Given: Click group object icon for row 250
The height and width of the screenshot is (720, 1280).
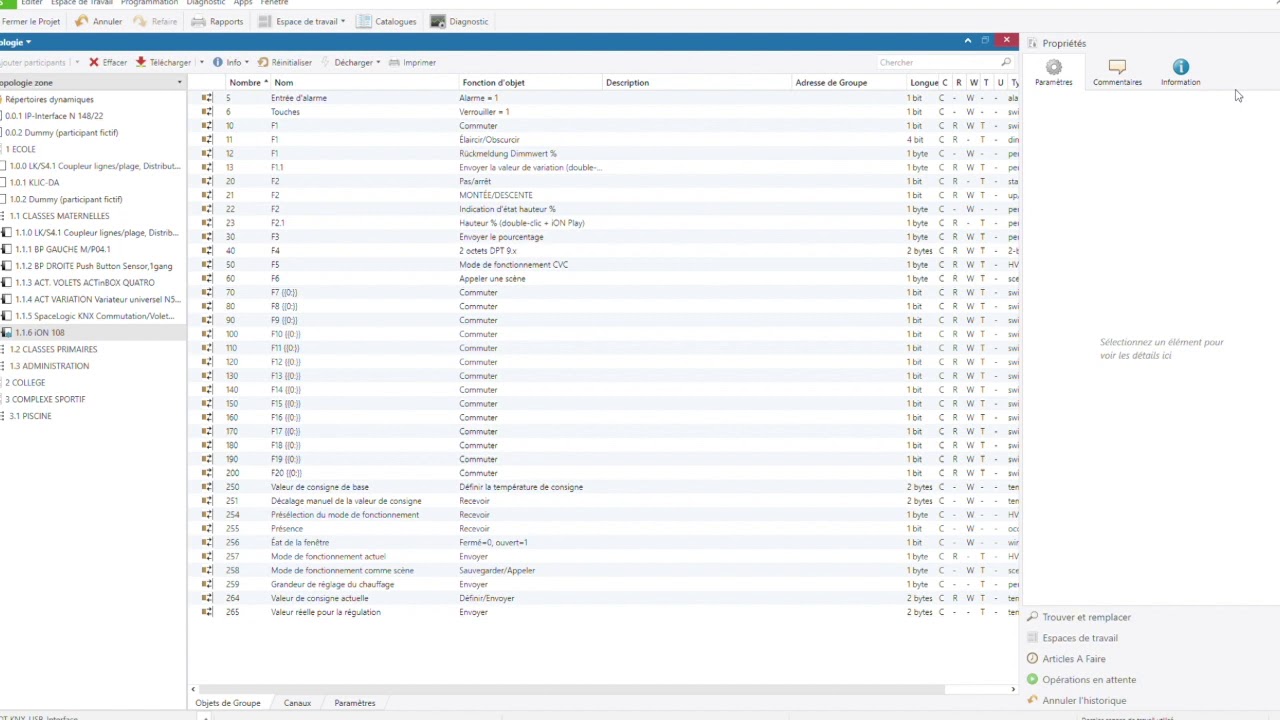Looking at the screenshot, I should (207, 487).
